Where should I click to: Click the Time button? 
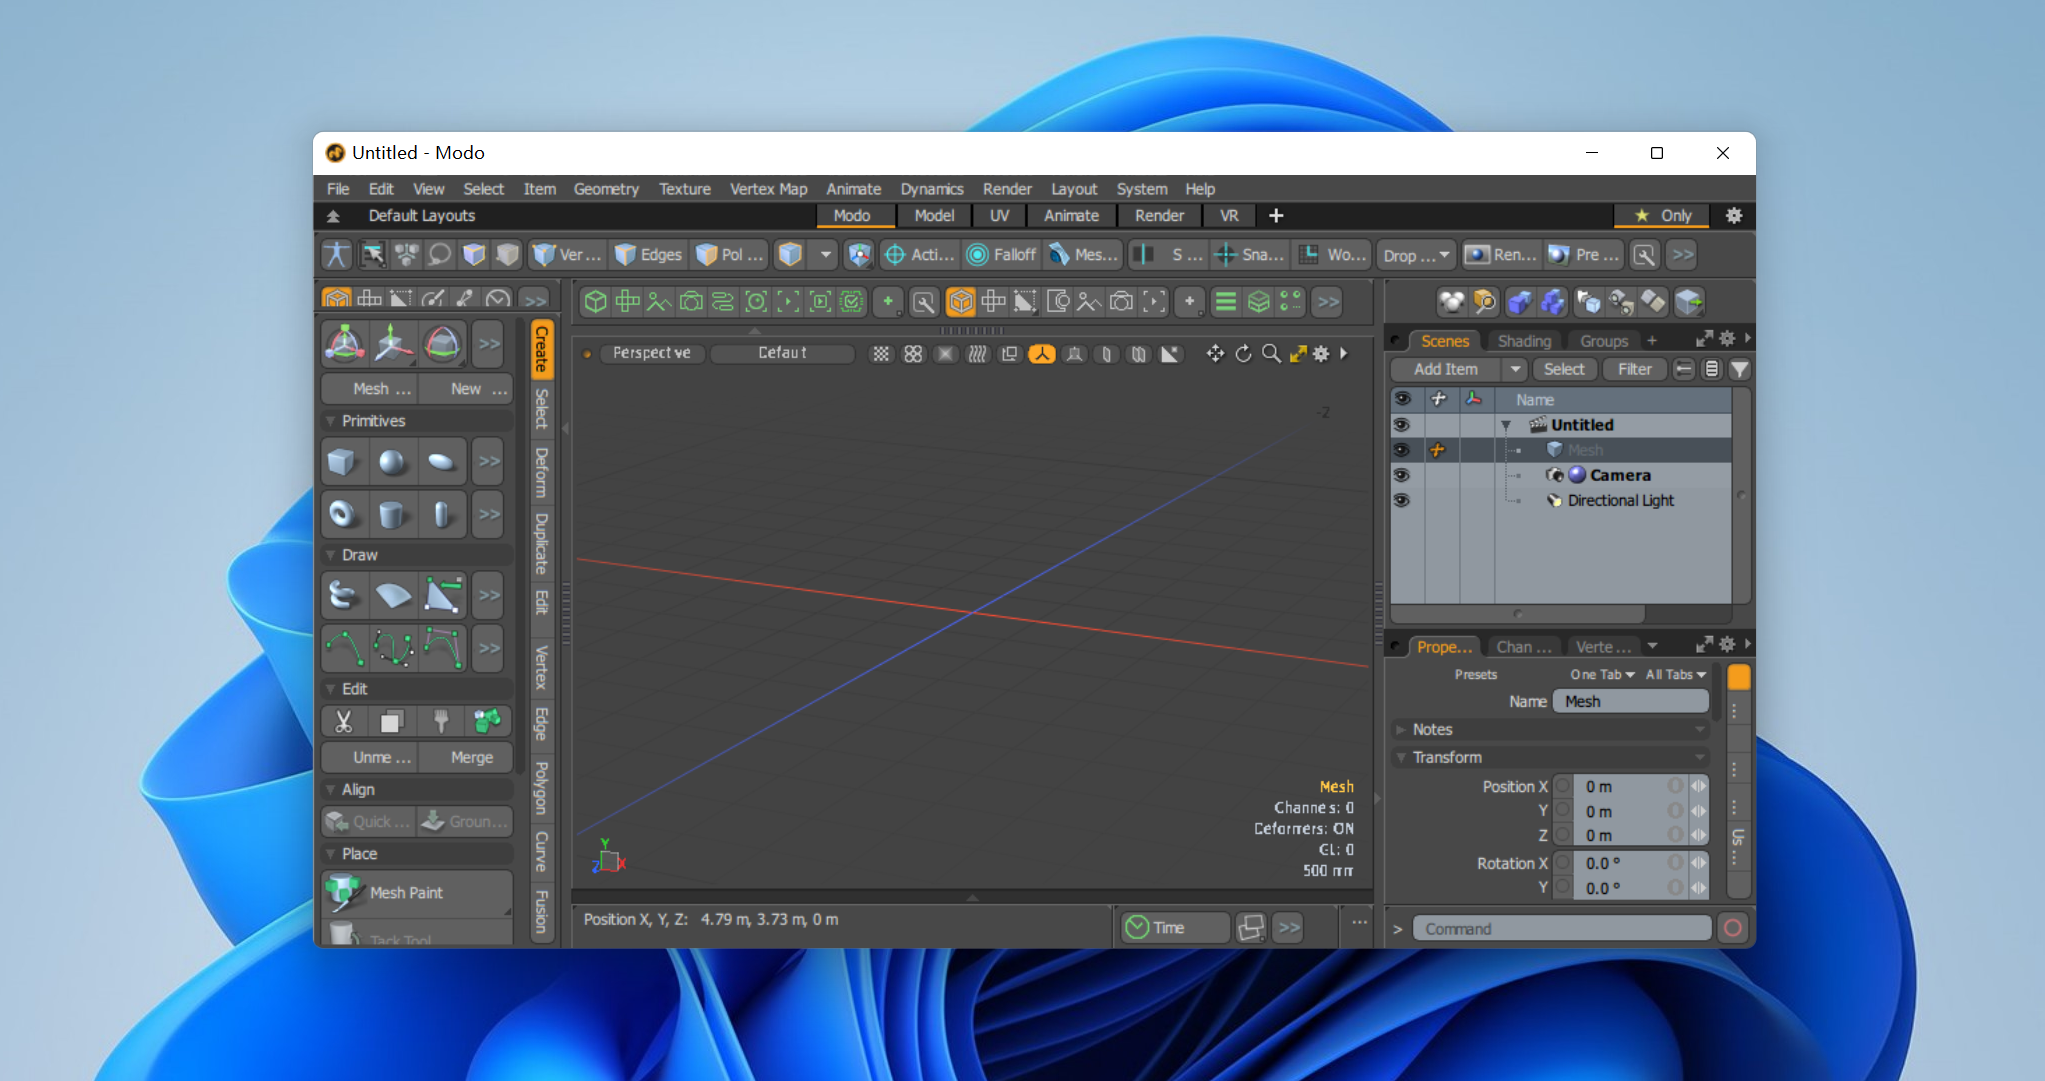click(1175, 927)
